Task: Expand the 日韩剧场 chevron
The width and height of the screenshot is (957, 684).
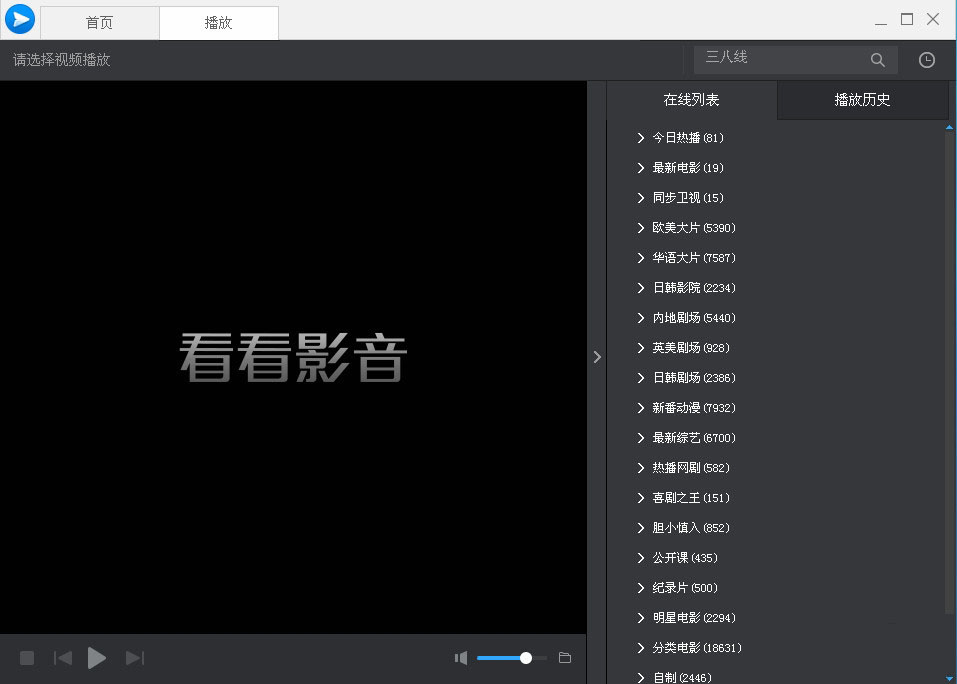Action: [640, 378]
